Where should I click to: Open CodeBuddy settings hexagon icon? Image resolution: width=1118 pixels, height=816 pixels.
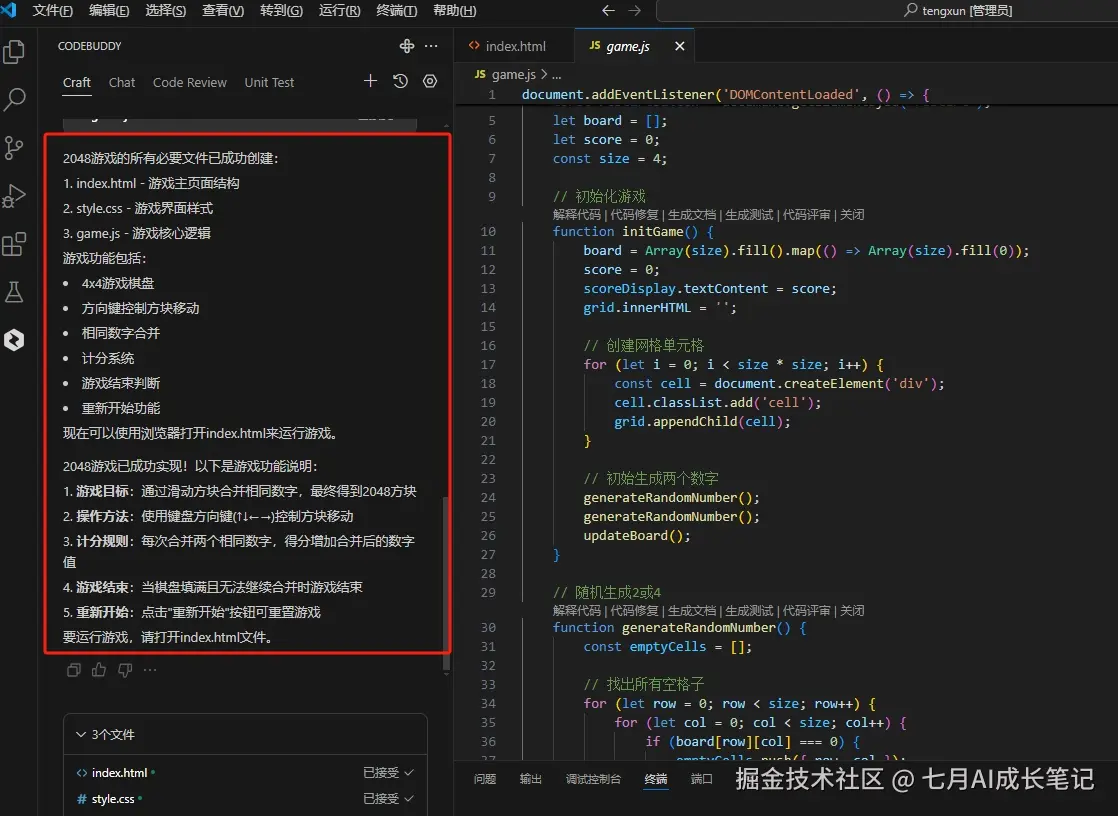(430, 81)
